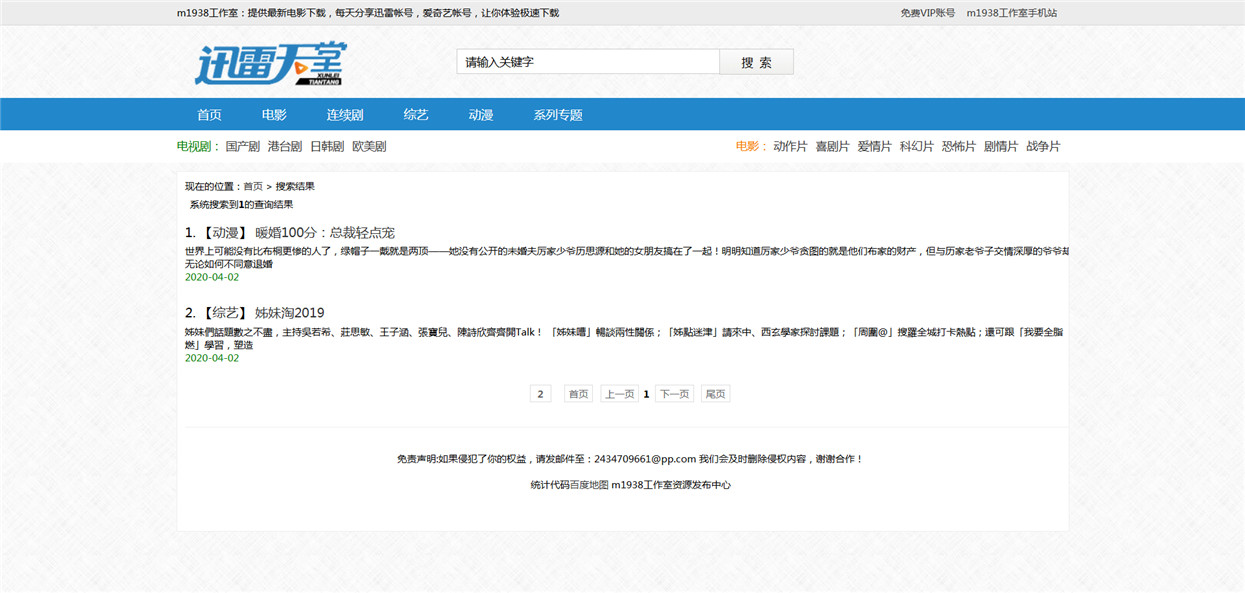Browse 剧情片 movie category
Image resolution: width=1245 pixels, height=593 pixels.
tap(1000, 146)
